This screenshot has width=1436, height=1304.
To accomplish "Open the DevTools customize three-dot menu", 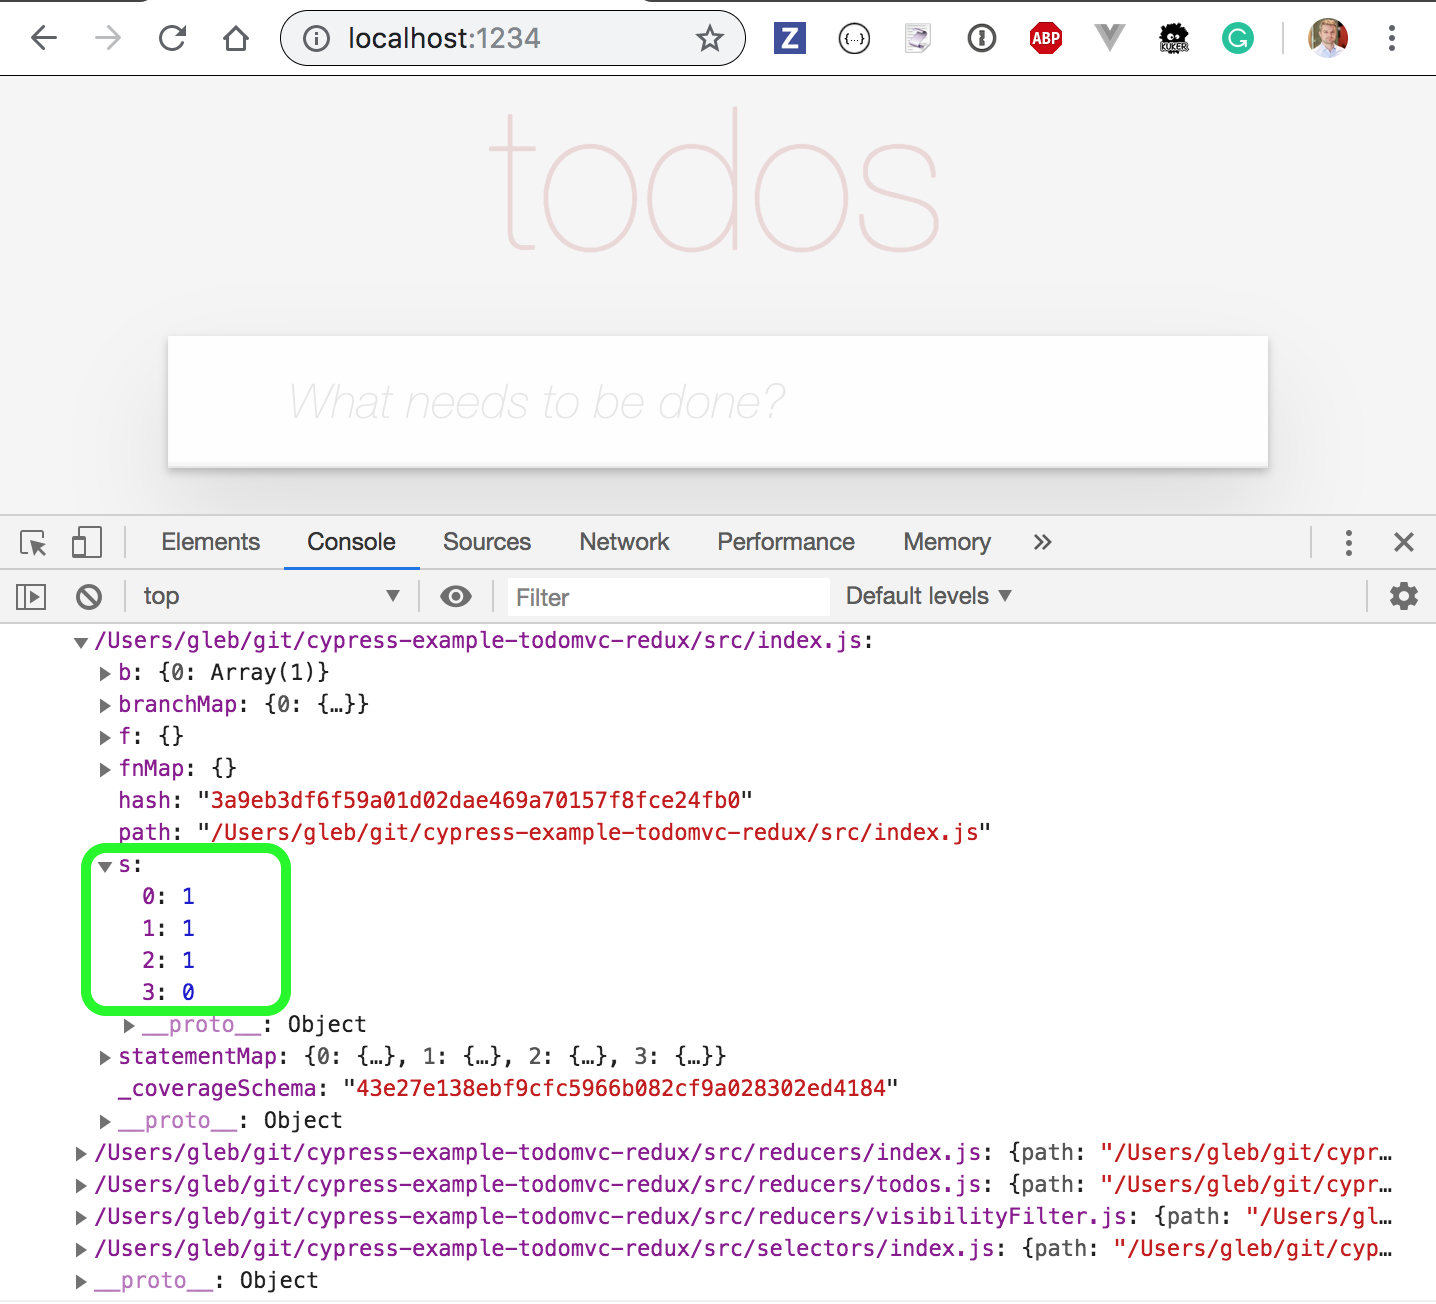I will coord(1349,543).
